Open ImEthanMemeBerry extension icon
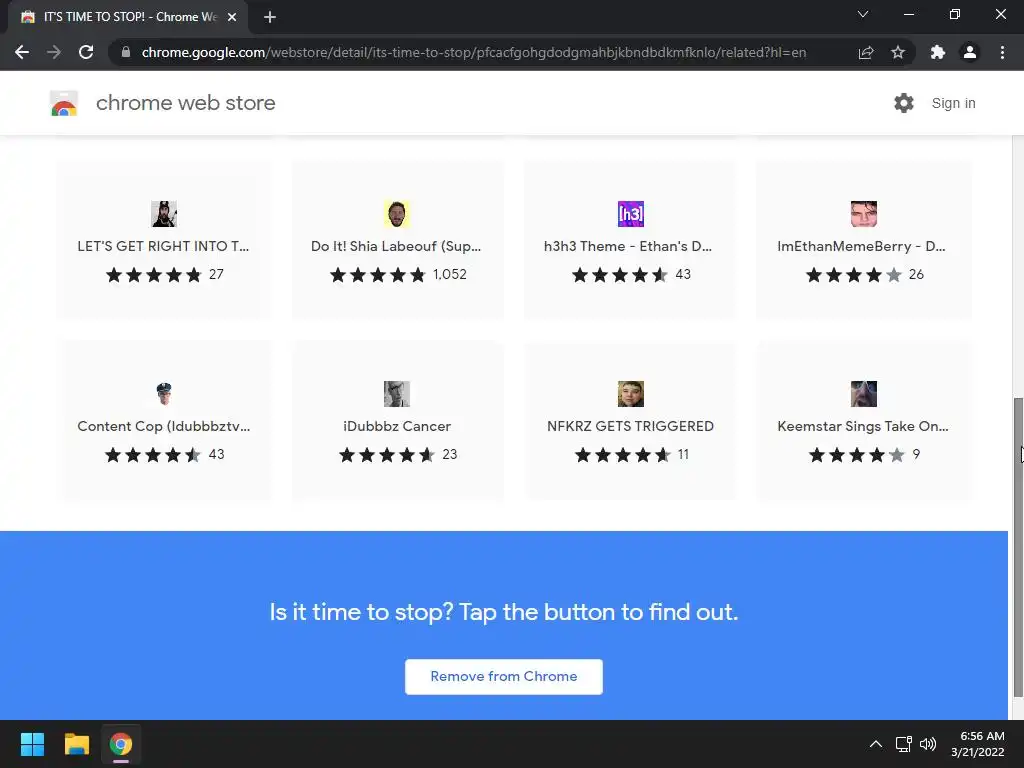This screenshot has height=768, width=1024. (x=864, y=214)
